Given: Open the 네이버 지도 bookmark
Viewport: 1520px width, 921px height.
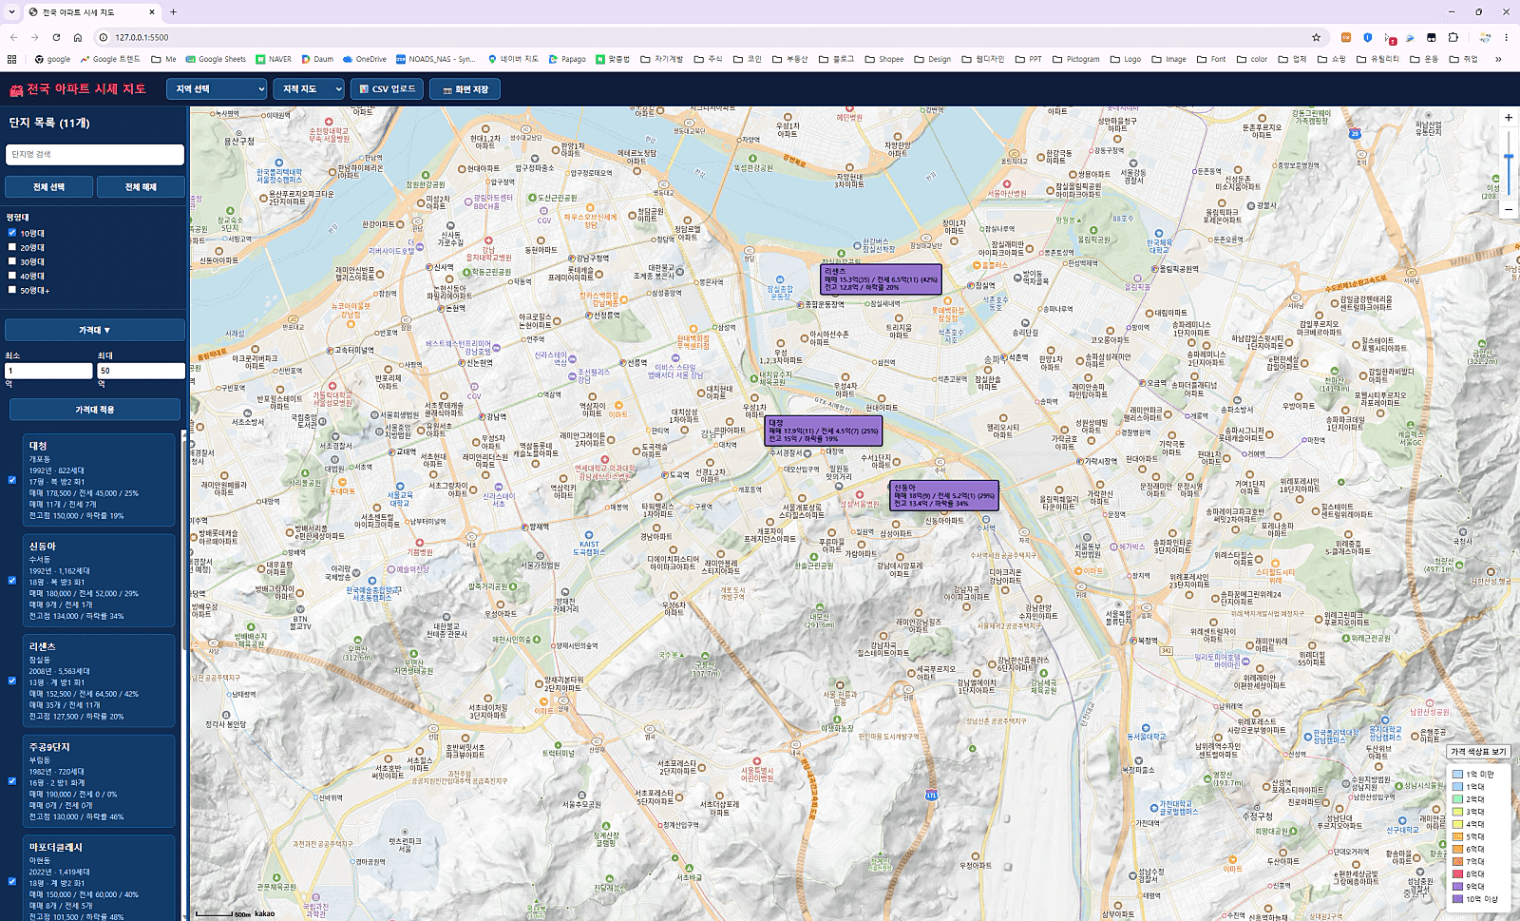Looking at the screenshot, I should point(513,59).
